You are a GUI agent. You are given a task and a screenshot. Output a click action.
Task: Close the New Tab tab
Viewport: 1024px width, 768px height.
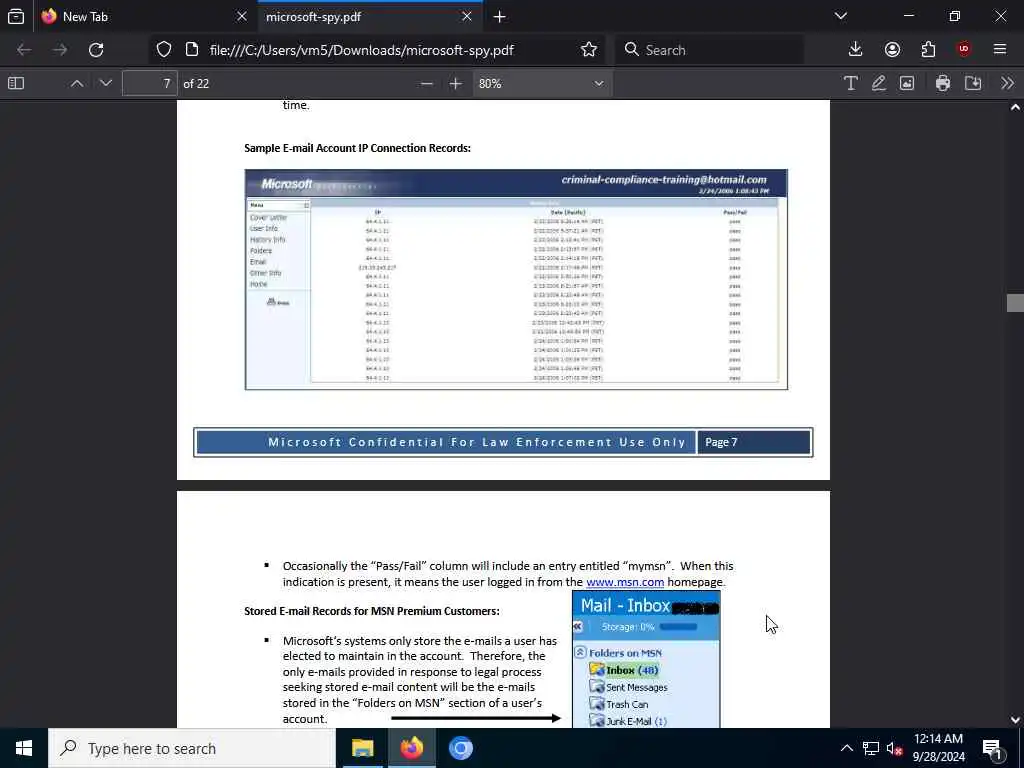point(242,16)
